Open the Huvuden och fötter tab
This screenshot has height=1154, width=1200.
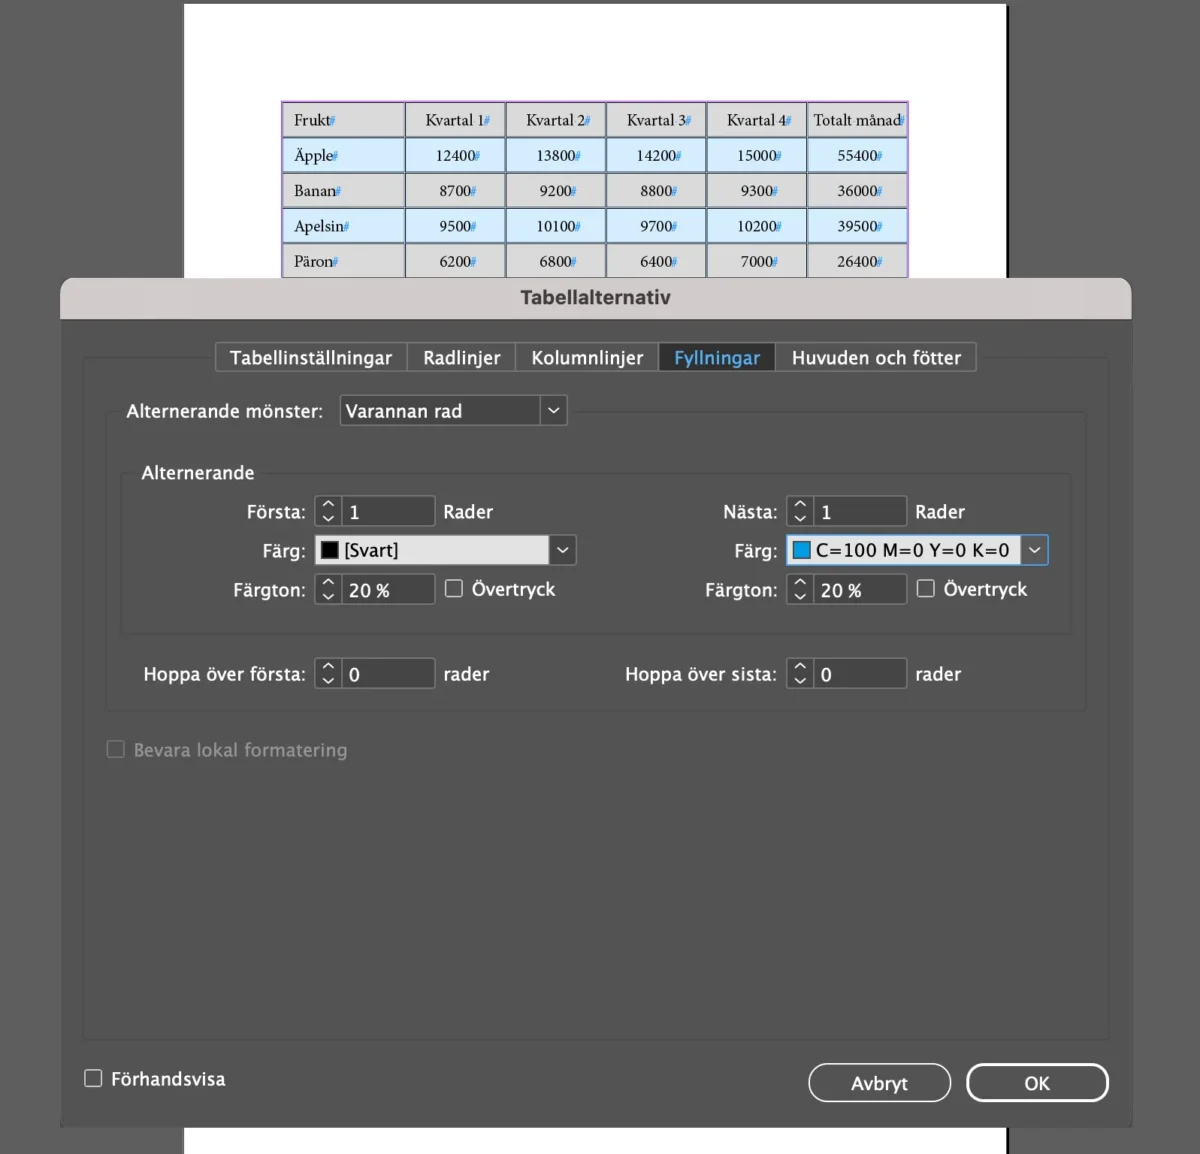pyautogui.click(x=876, y=358)
